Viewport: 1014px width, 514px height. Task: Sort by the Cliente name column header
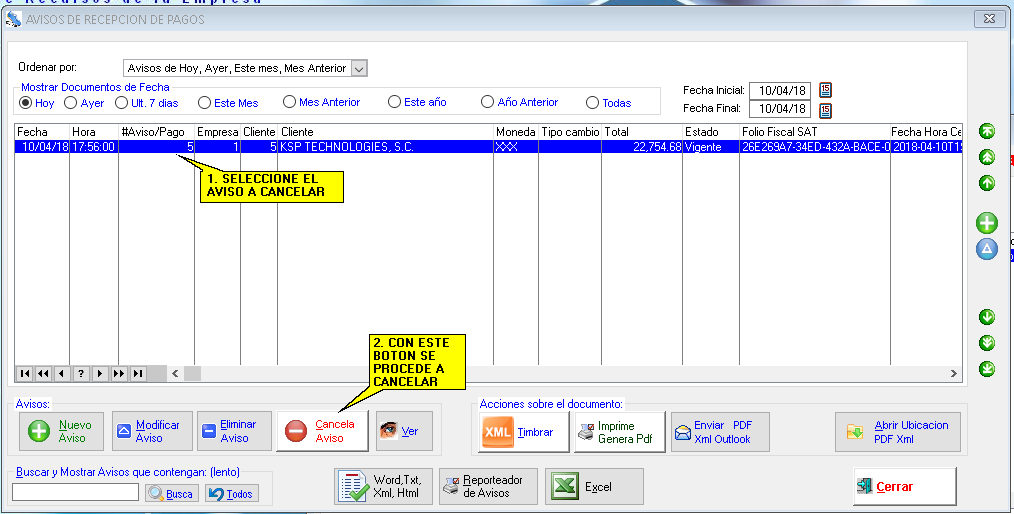pyautogui.click(x=385, y=131)
